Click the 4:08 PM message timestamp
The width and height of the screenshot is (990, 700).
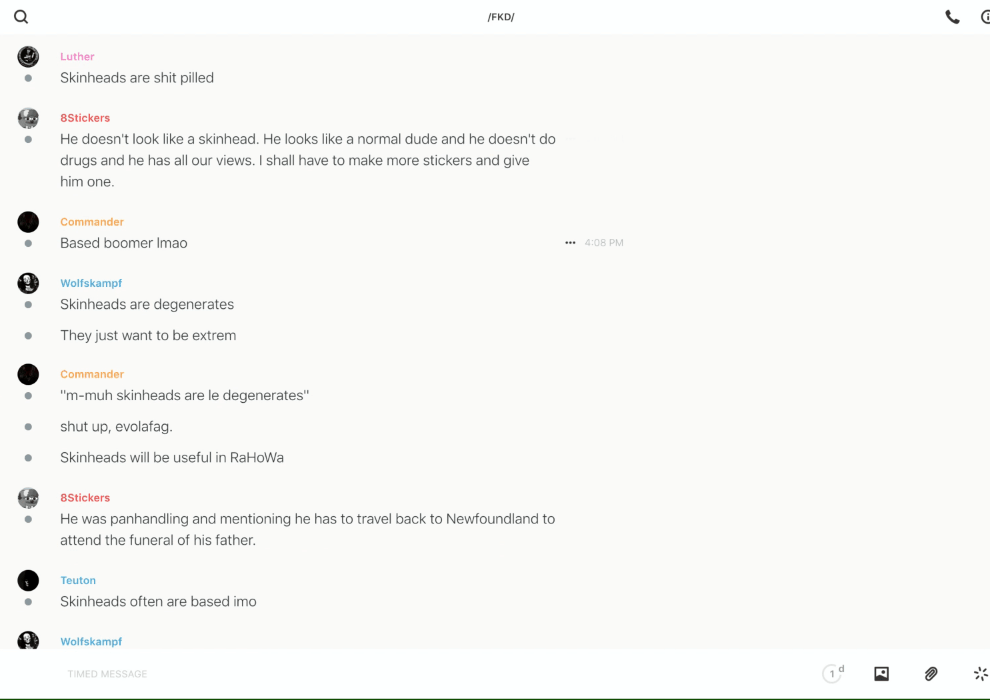604,243
